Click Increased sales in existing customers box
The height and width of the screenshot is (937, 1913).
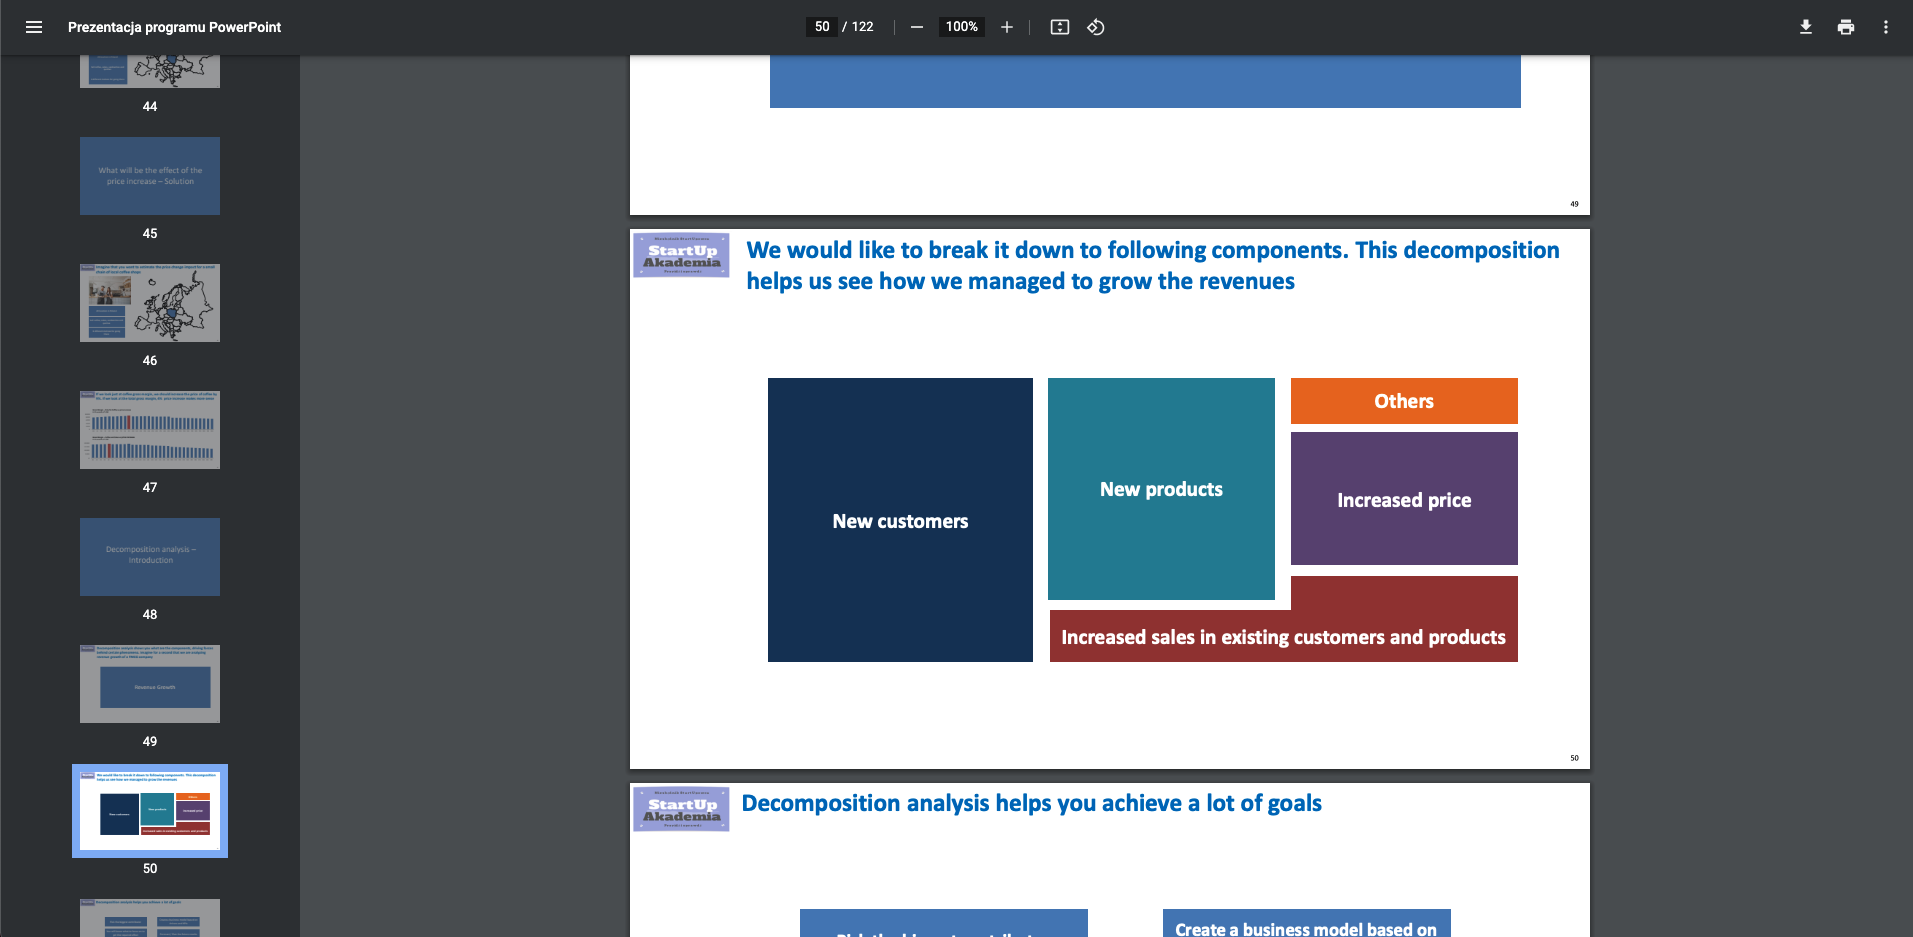[x=1283, y=637]
